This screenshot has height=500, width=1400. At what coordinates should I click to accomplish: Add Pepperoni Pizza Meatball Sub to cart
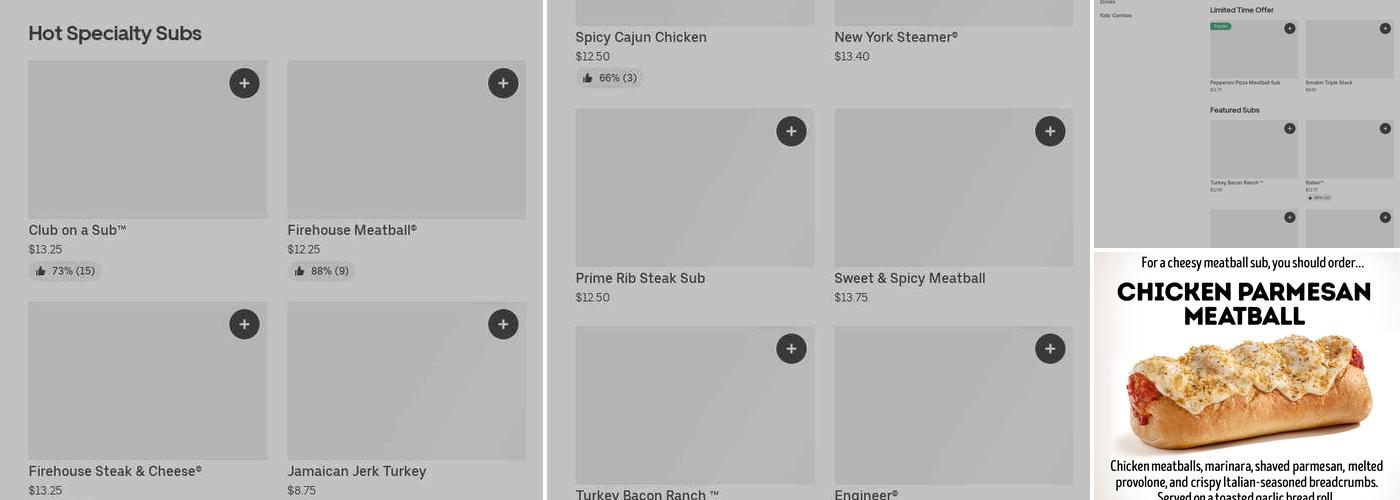(1290, 28)
